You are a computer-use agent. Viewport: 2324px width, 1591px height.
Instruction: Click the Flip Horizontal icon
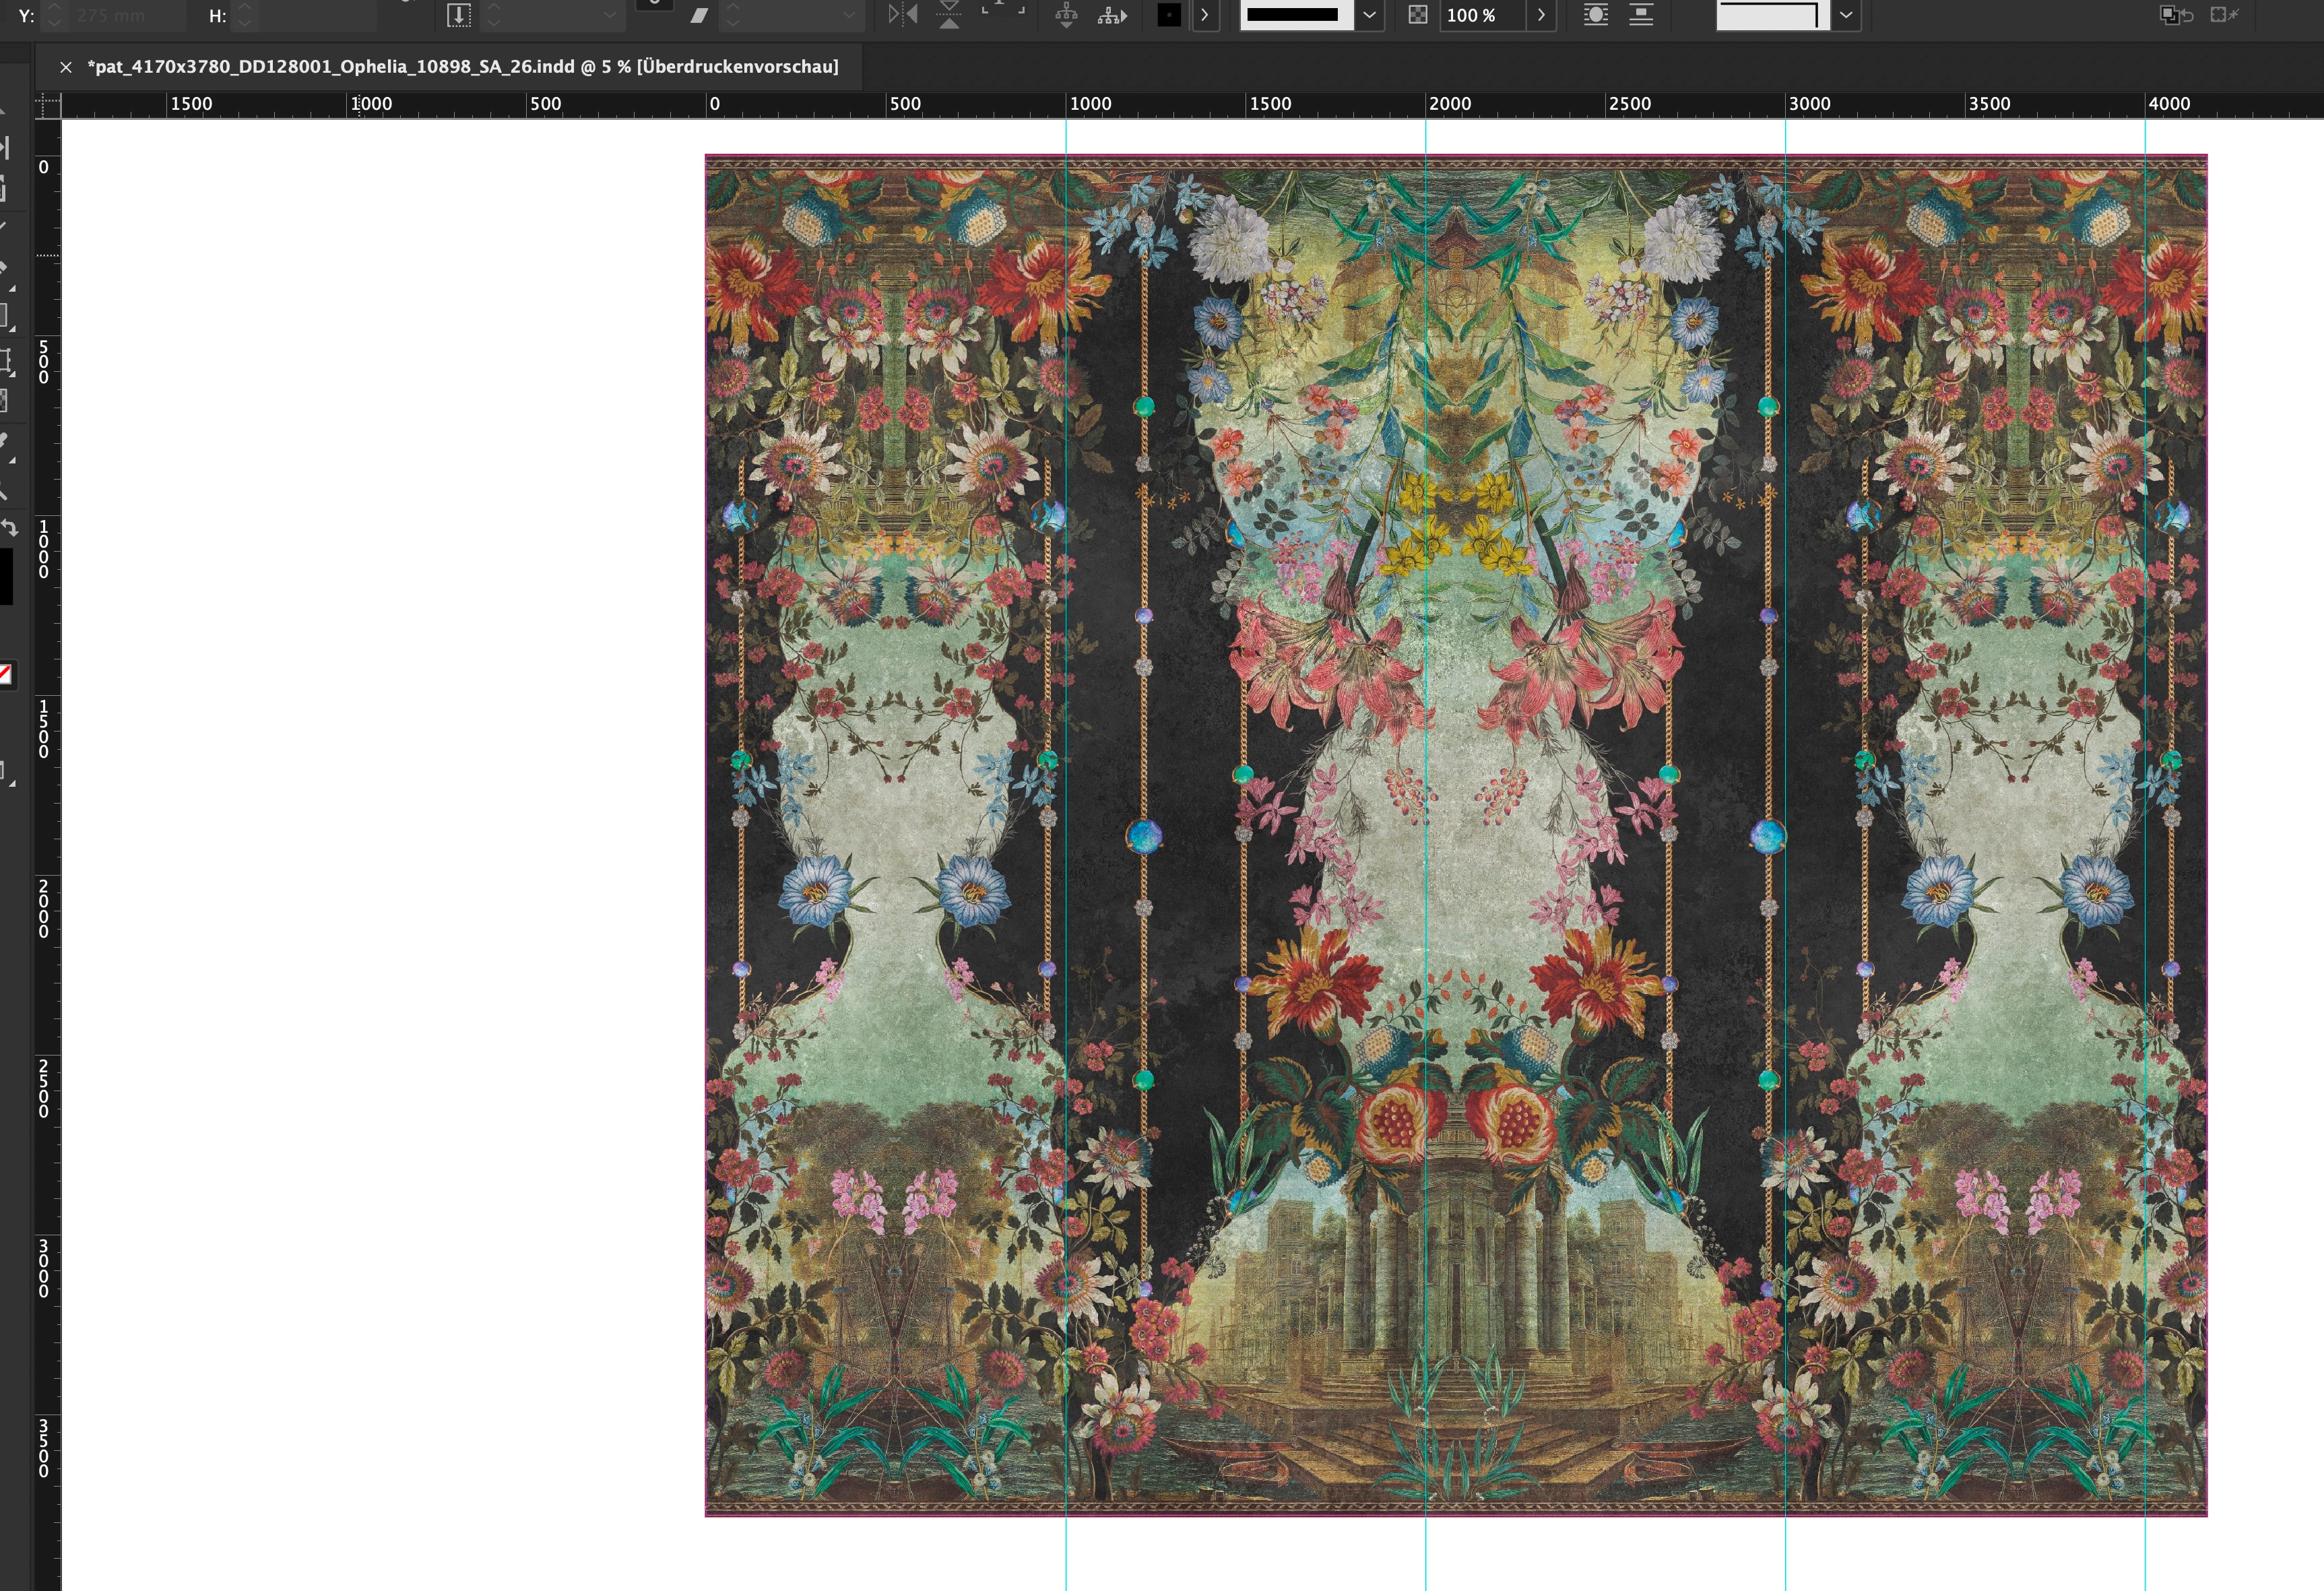pyautogui.click(x=903, y=15)
